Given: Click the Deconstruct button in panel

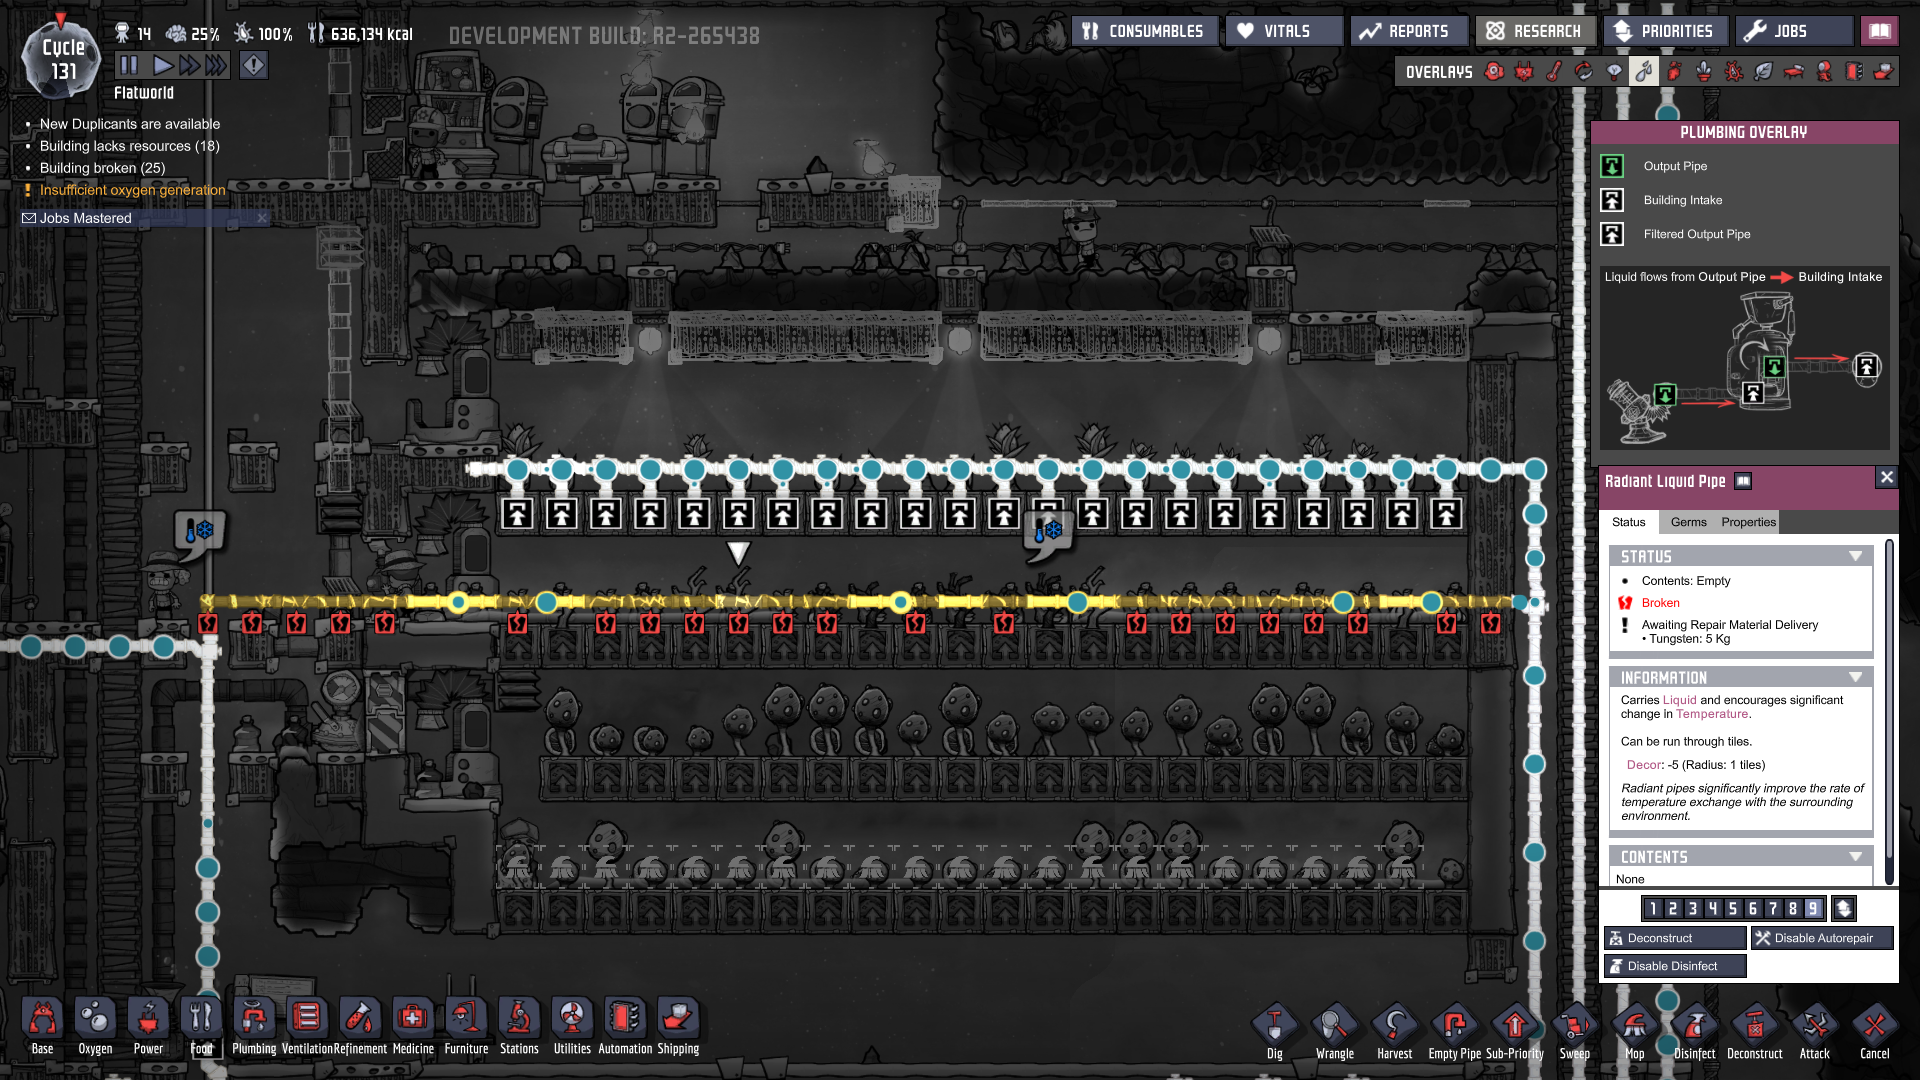Looking at the screenshot, I should coord(1675,938).
